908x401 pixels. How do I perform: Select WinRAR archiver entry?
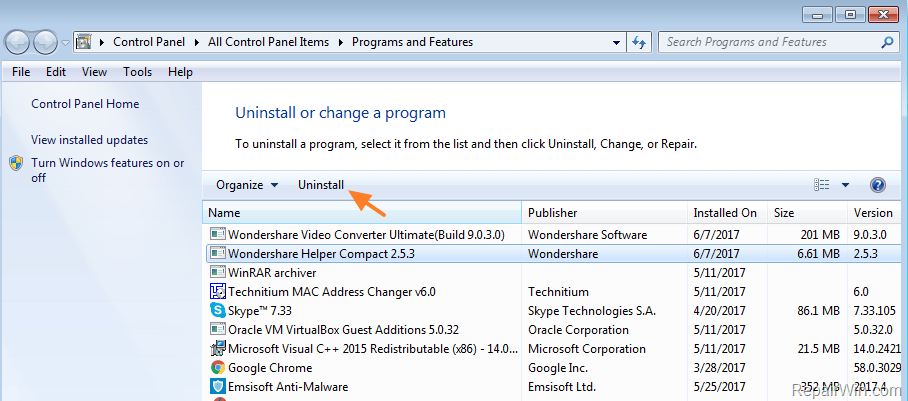[556, 272]
